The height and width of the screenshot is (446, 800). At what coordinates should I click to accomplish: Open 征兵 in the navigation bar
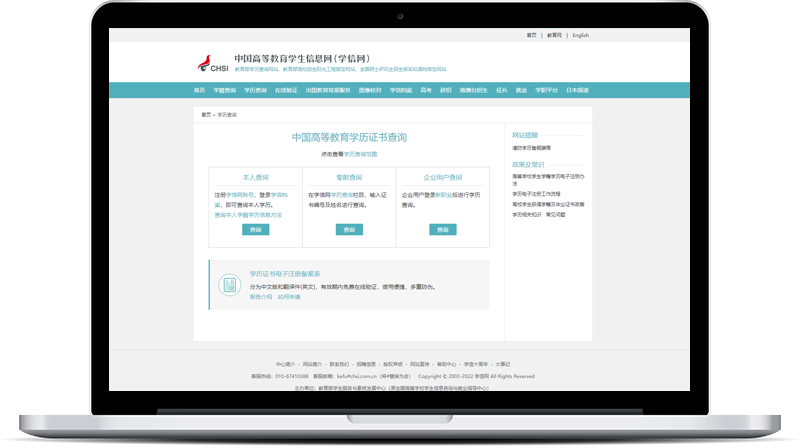[502, 90]
